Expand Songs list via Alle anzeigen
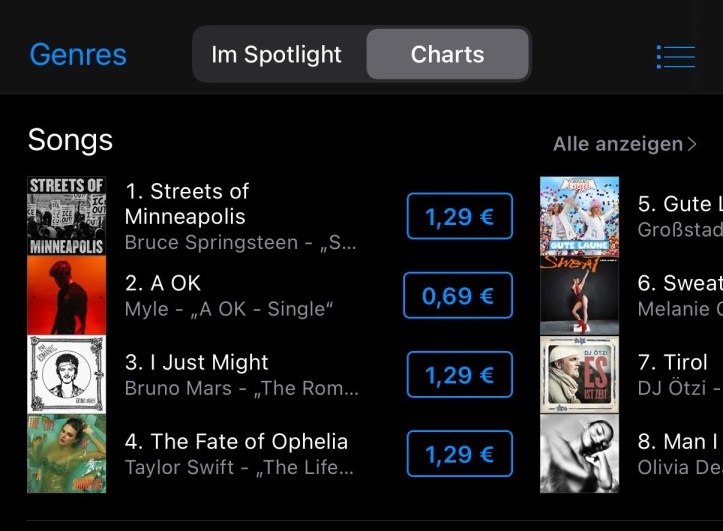 [625, 144]
